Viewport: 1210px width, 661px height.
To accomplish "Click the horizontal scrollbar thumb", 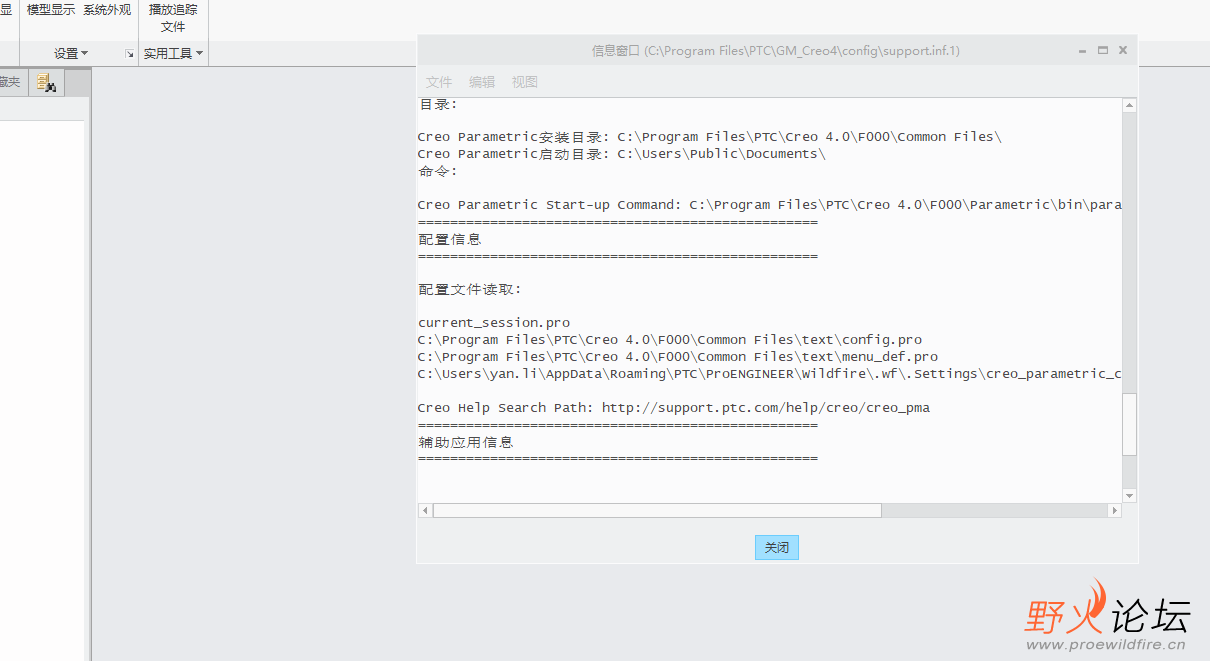I will point(657,510).
